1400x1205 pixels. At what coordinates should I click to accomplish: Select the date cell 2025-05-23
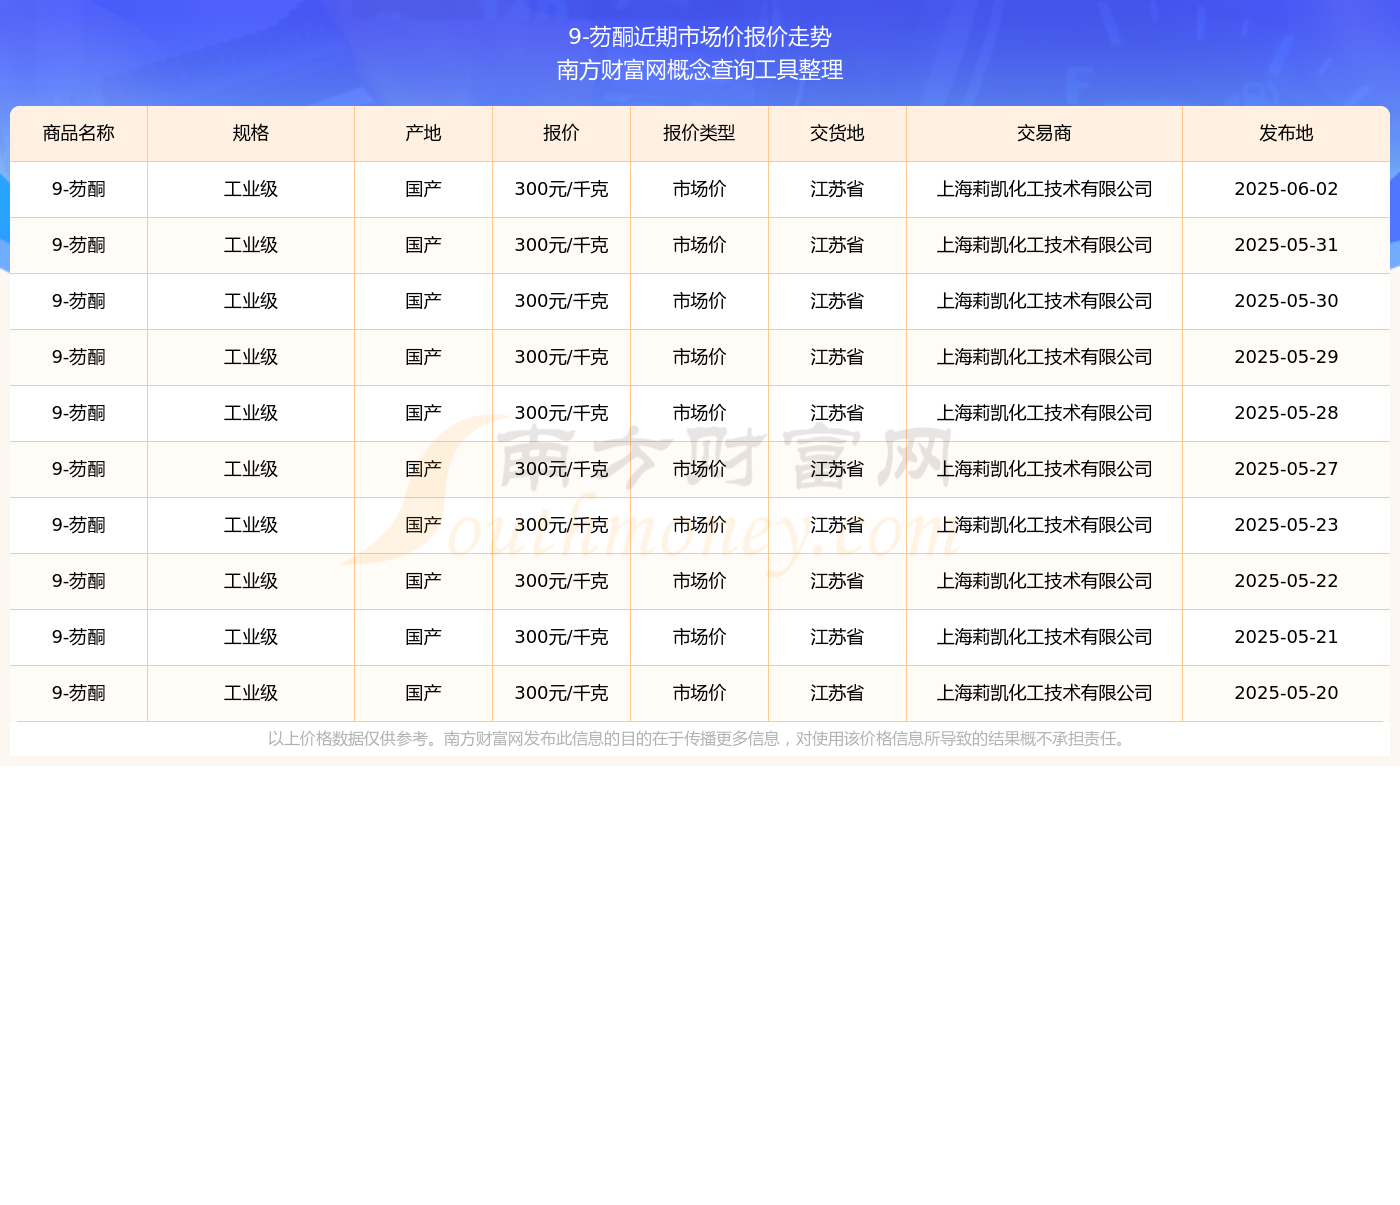pos(1286,525)
